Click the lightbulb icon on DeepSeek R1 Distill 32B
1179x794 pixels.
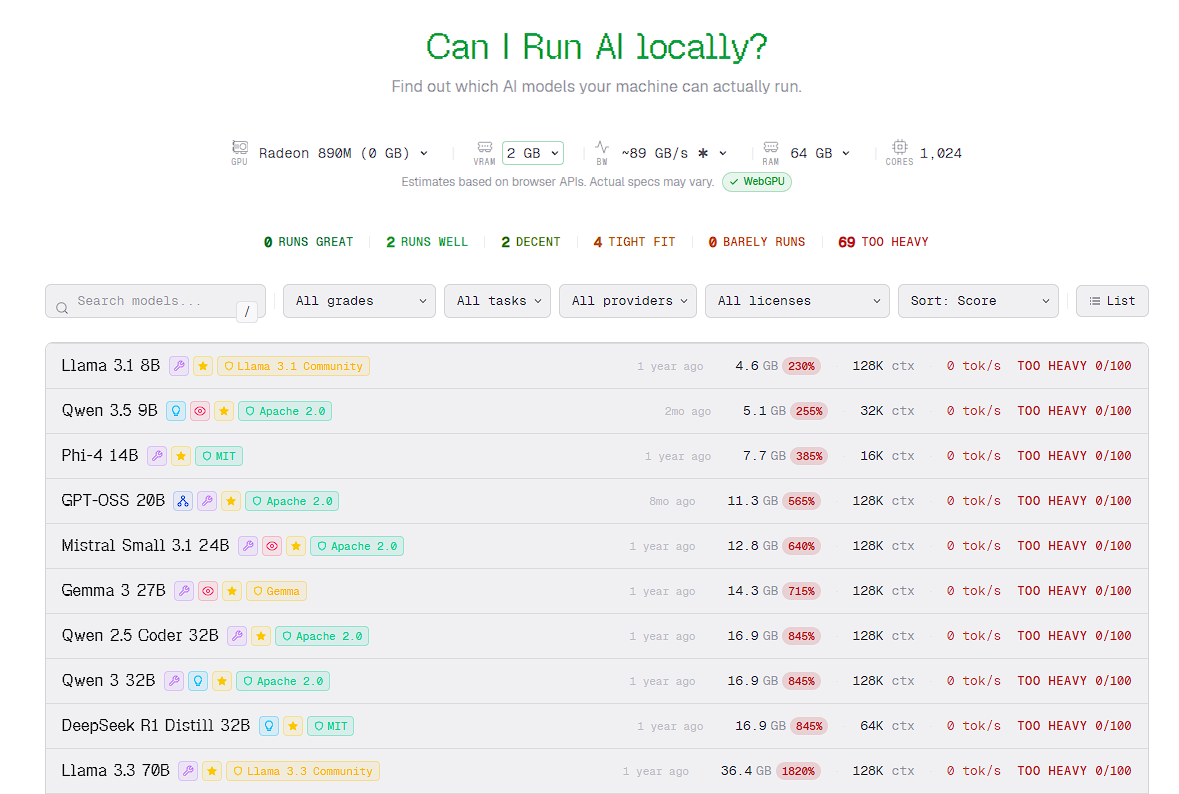pos(269,727)
